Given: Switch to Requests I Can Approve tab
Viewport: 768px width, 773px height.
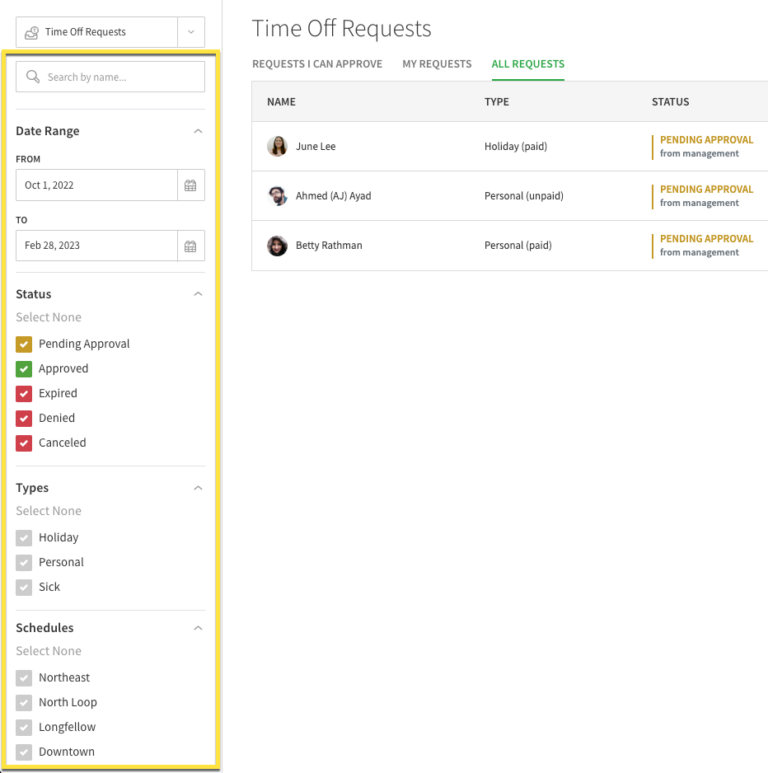Looking at the screenshot, I should coord(317,64).
